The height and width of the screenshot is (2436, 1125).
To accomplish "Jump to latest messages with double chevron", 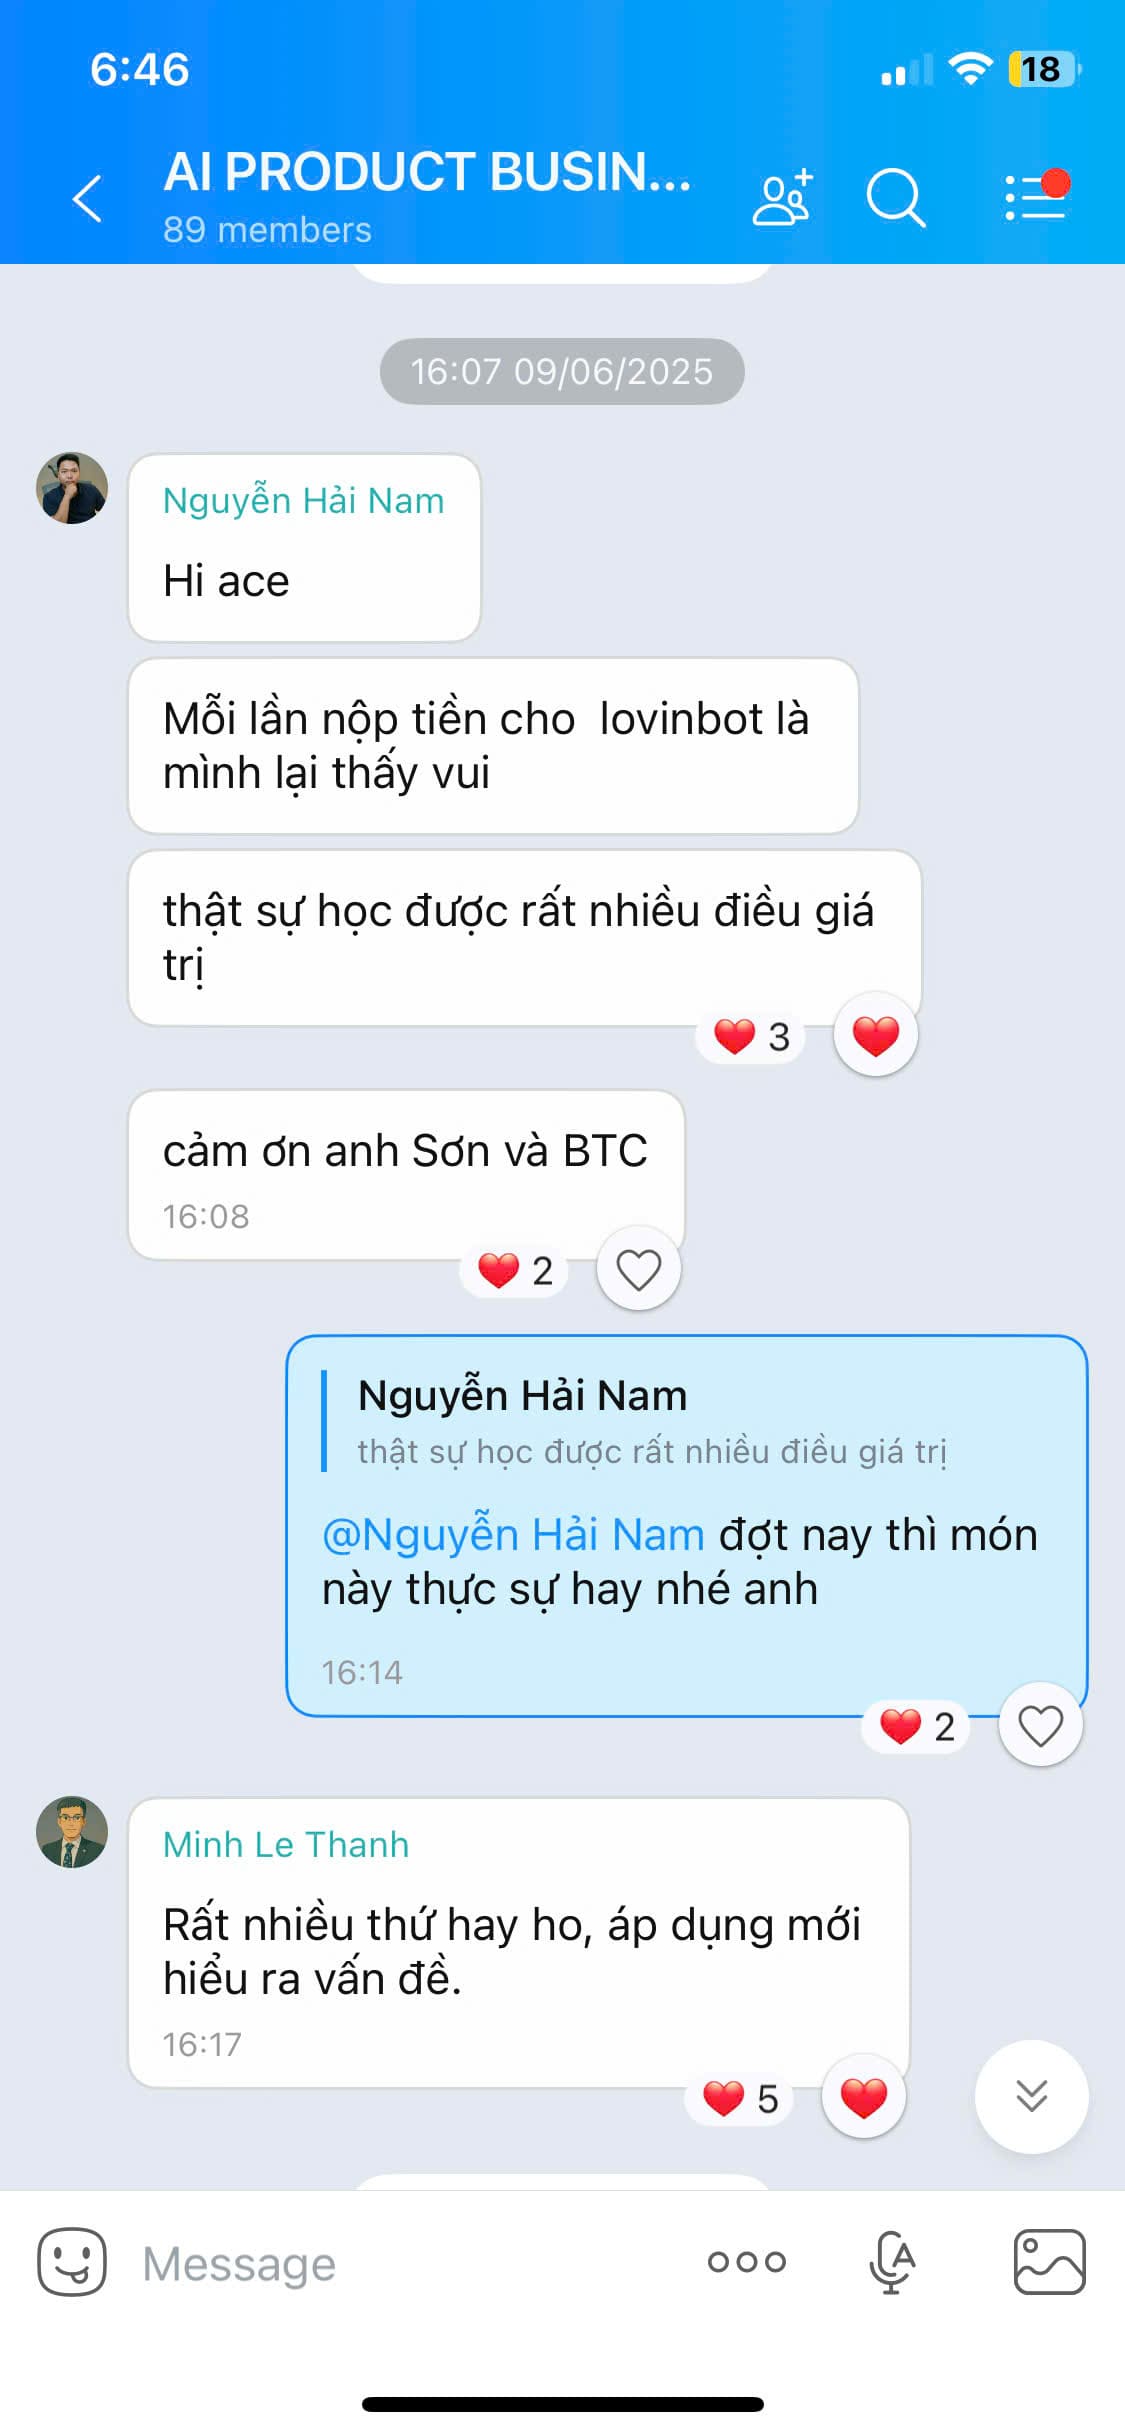I will [x=1031, y=2096].
